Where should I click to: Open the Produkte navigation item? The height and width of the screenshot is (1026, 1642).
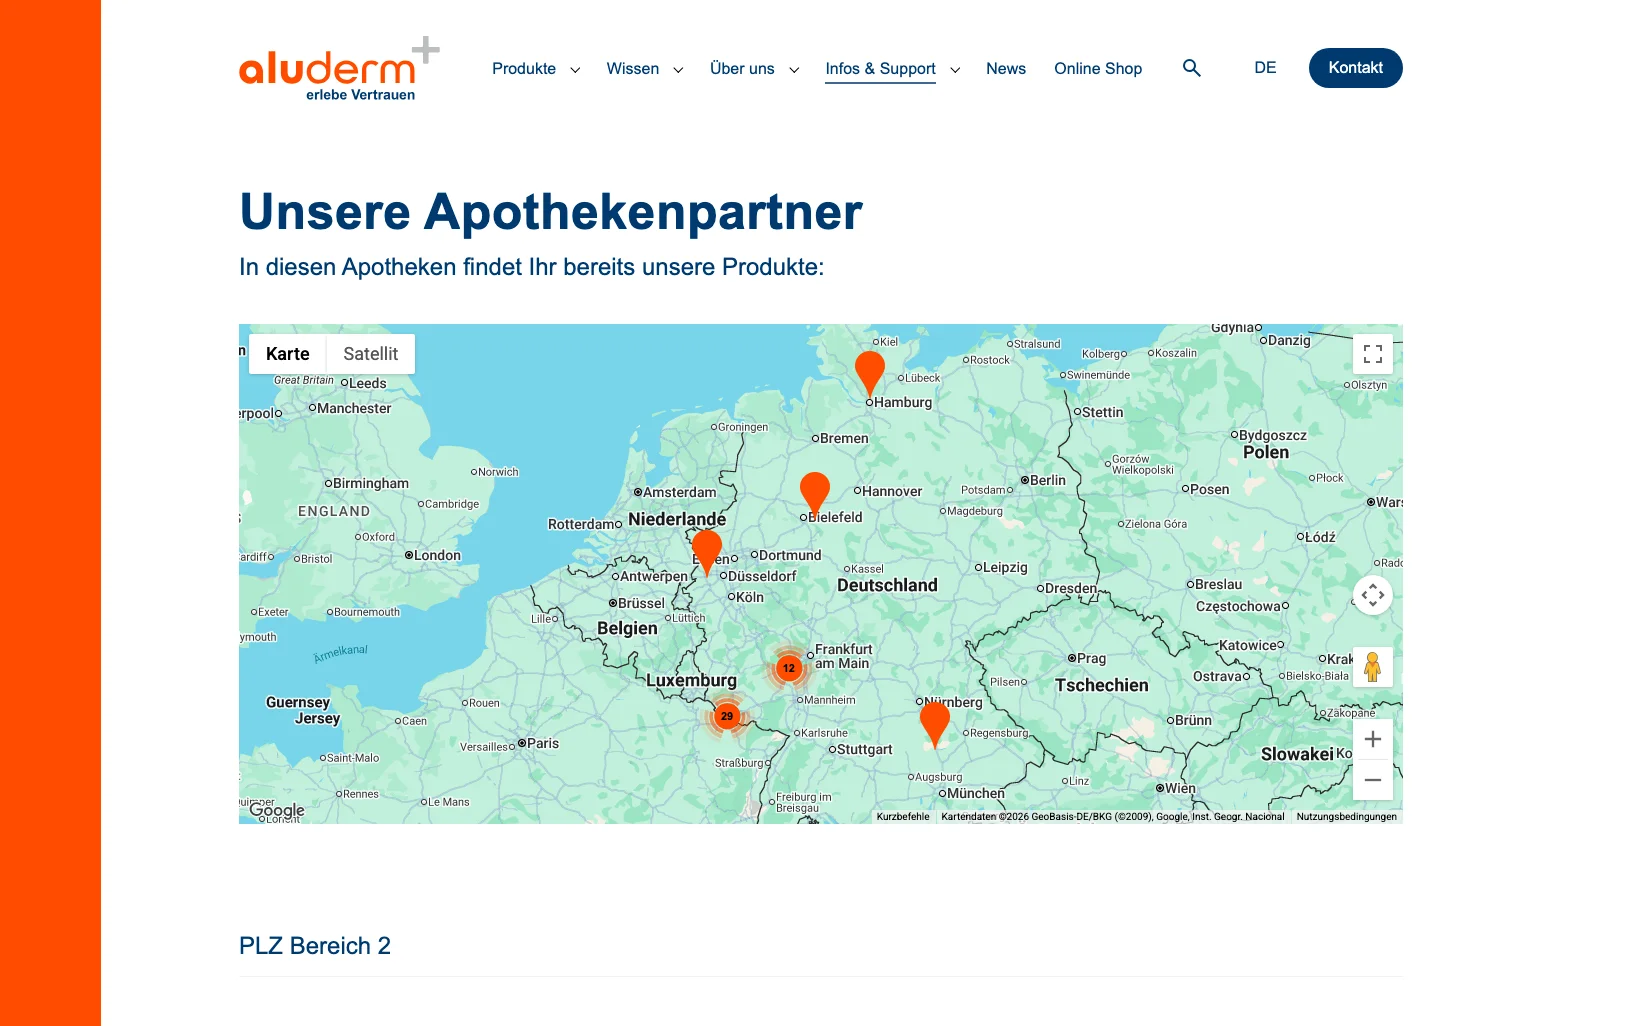point(524,69)
